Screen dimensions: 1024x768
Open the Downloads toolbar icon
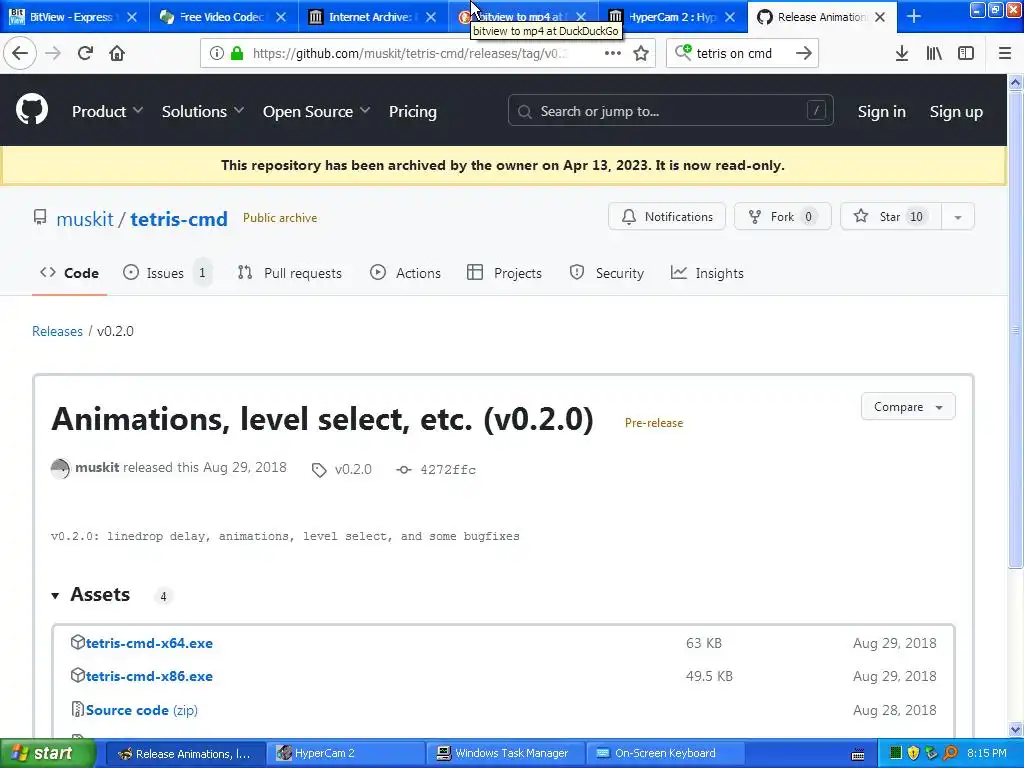[902, 54]
